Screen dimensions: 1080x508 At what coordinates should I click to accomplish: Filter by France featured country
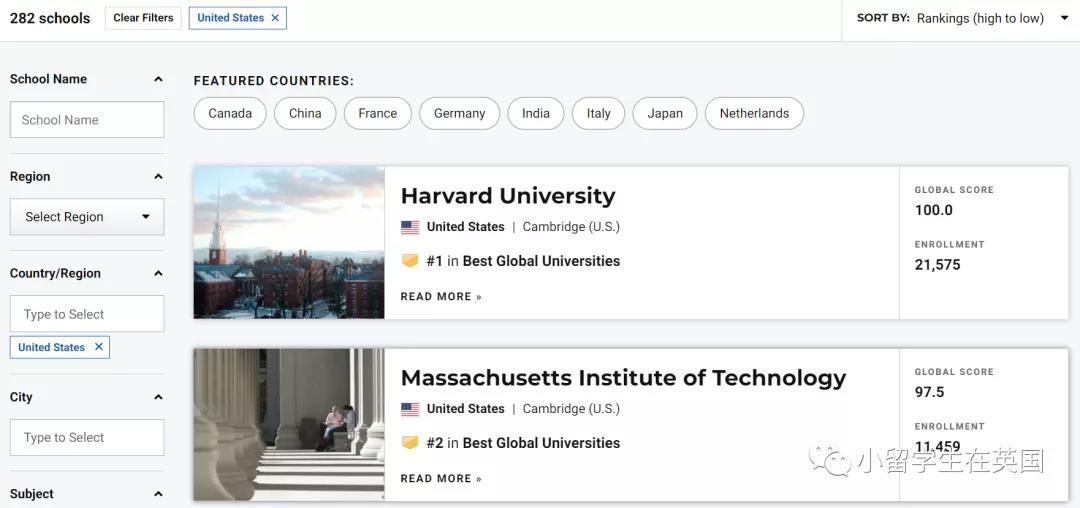[x=377, y=114]
